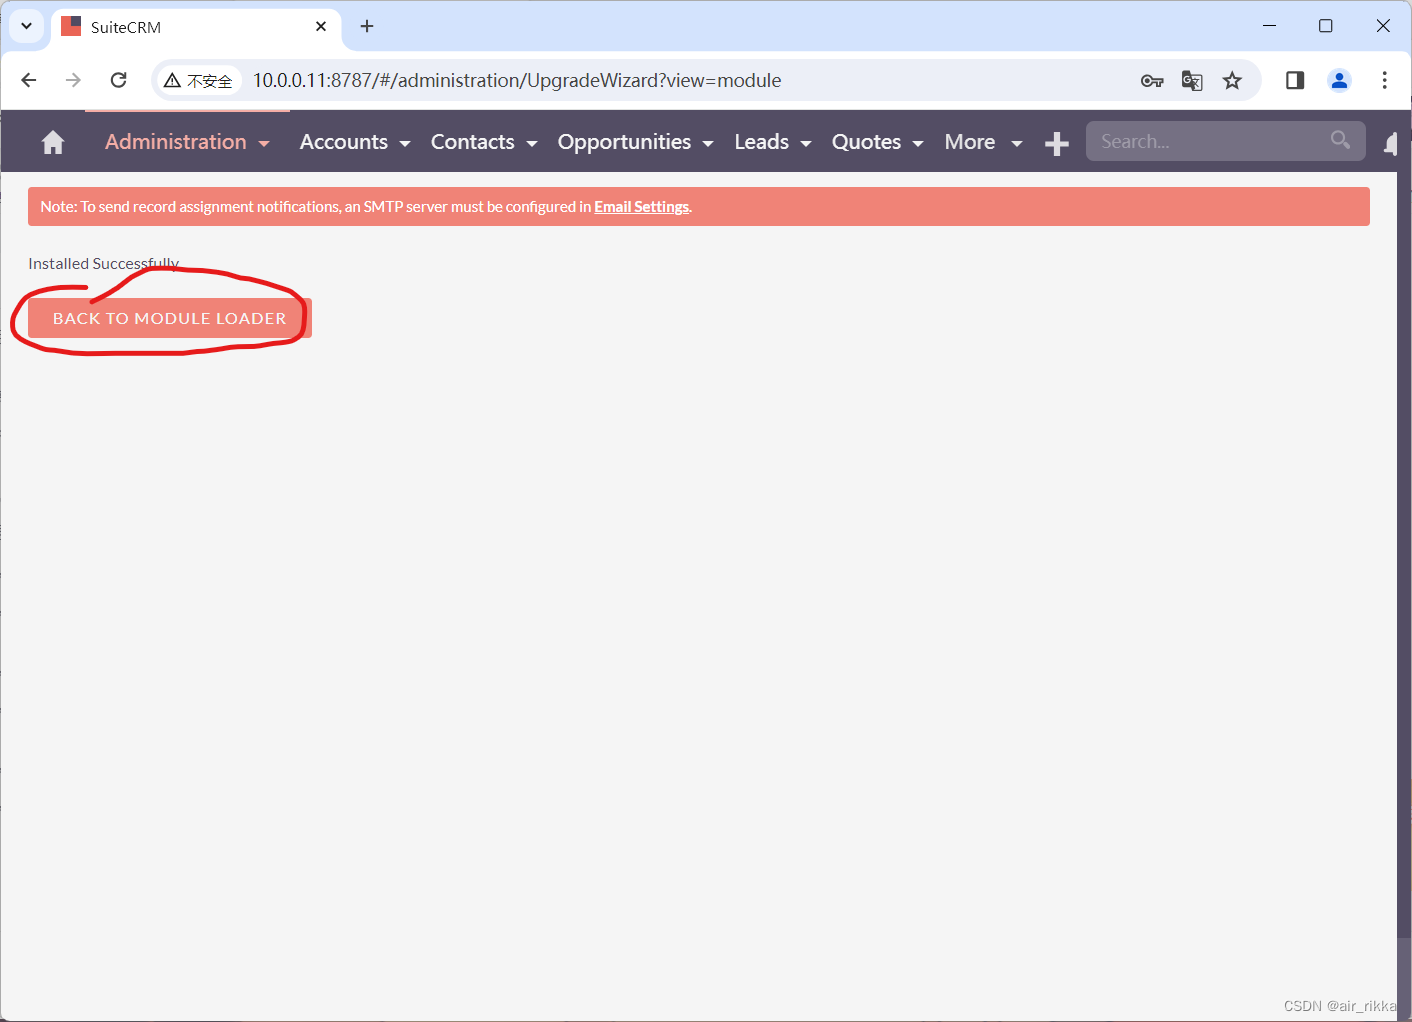
Task: Click BACK TO MODULE LOADER
Action: [x=168, y=318]
